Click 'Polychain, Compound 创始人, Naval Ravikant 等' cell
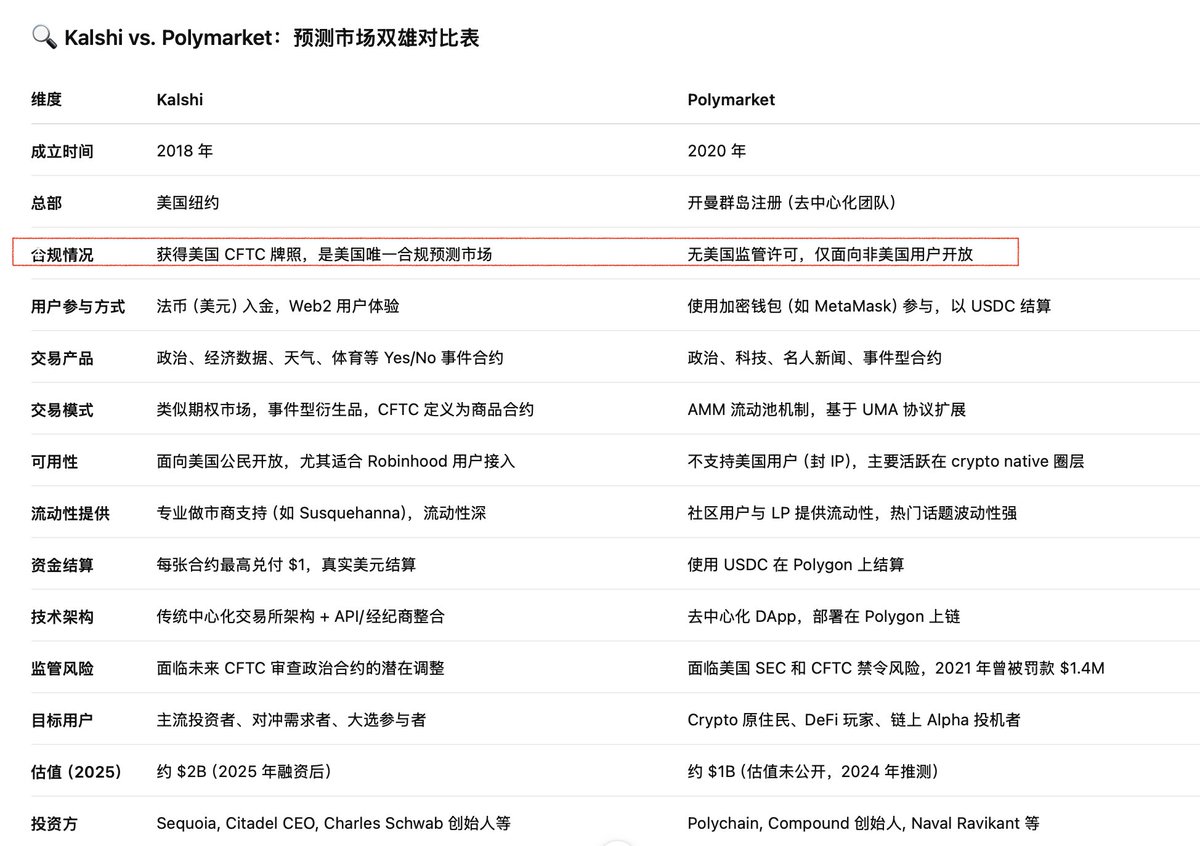This screenshot has height=846, width=1200. (864, 824)
